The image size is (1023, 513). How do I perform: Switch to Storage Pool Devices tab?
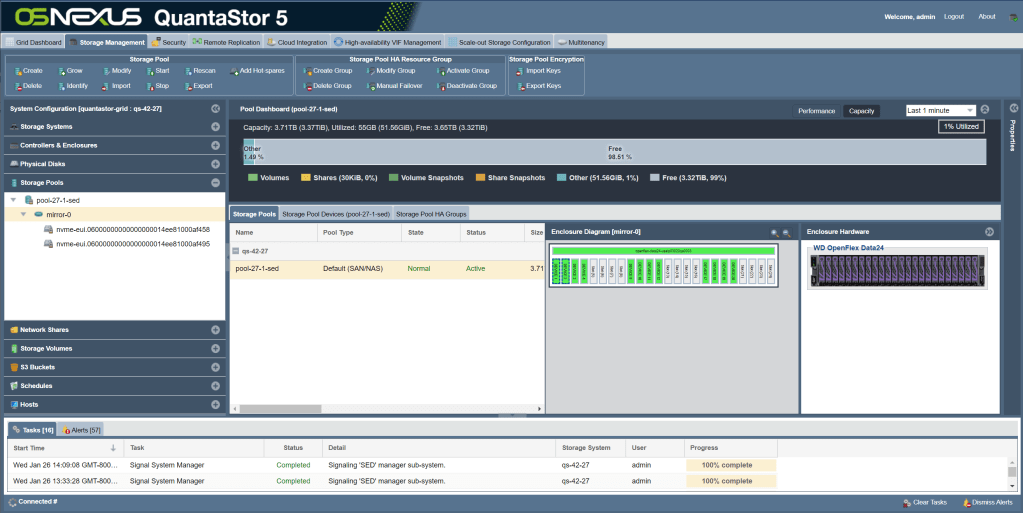[x=336, y=214]
